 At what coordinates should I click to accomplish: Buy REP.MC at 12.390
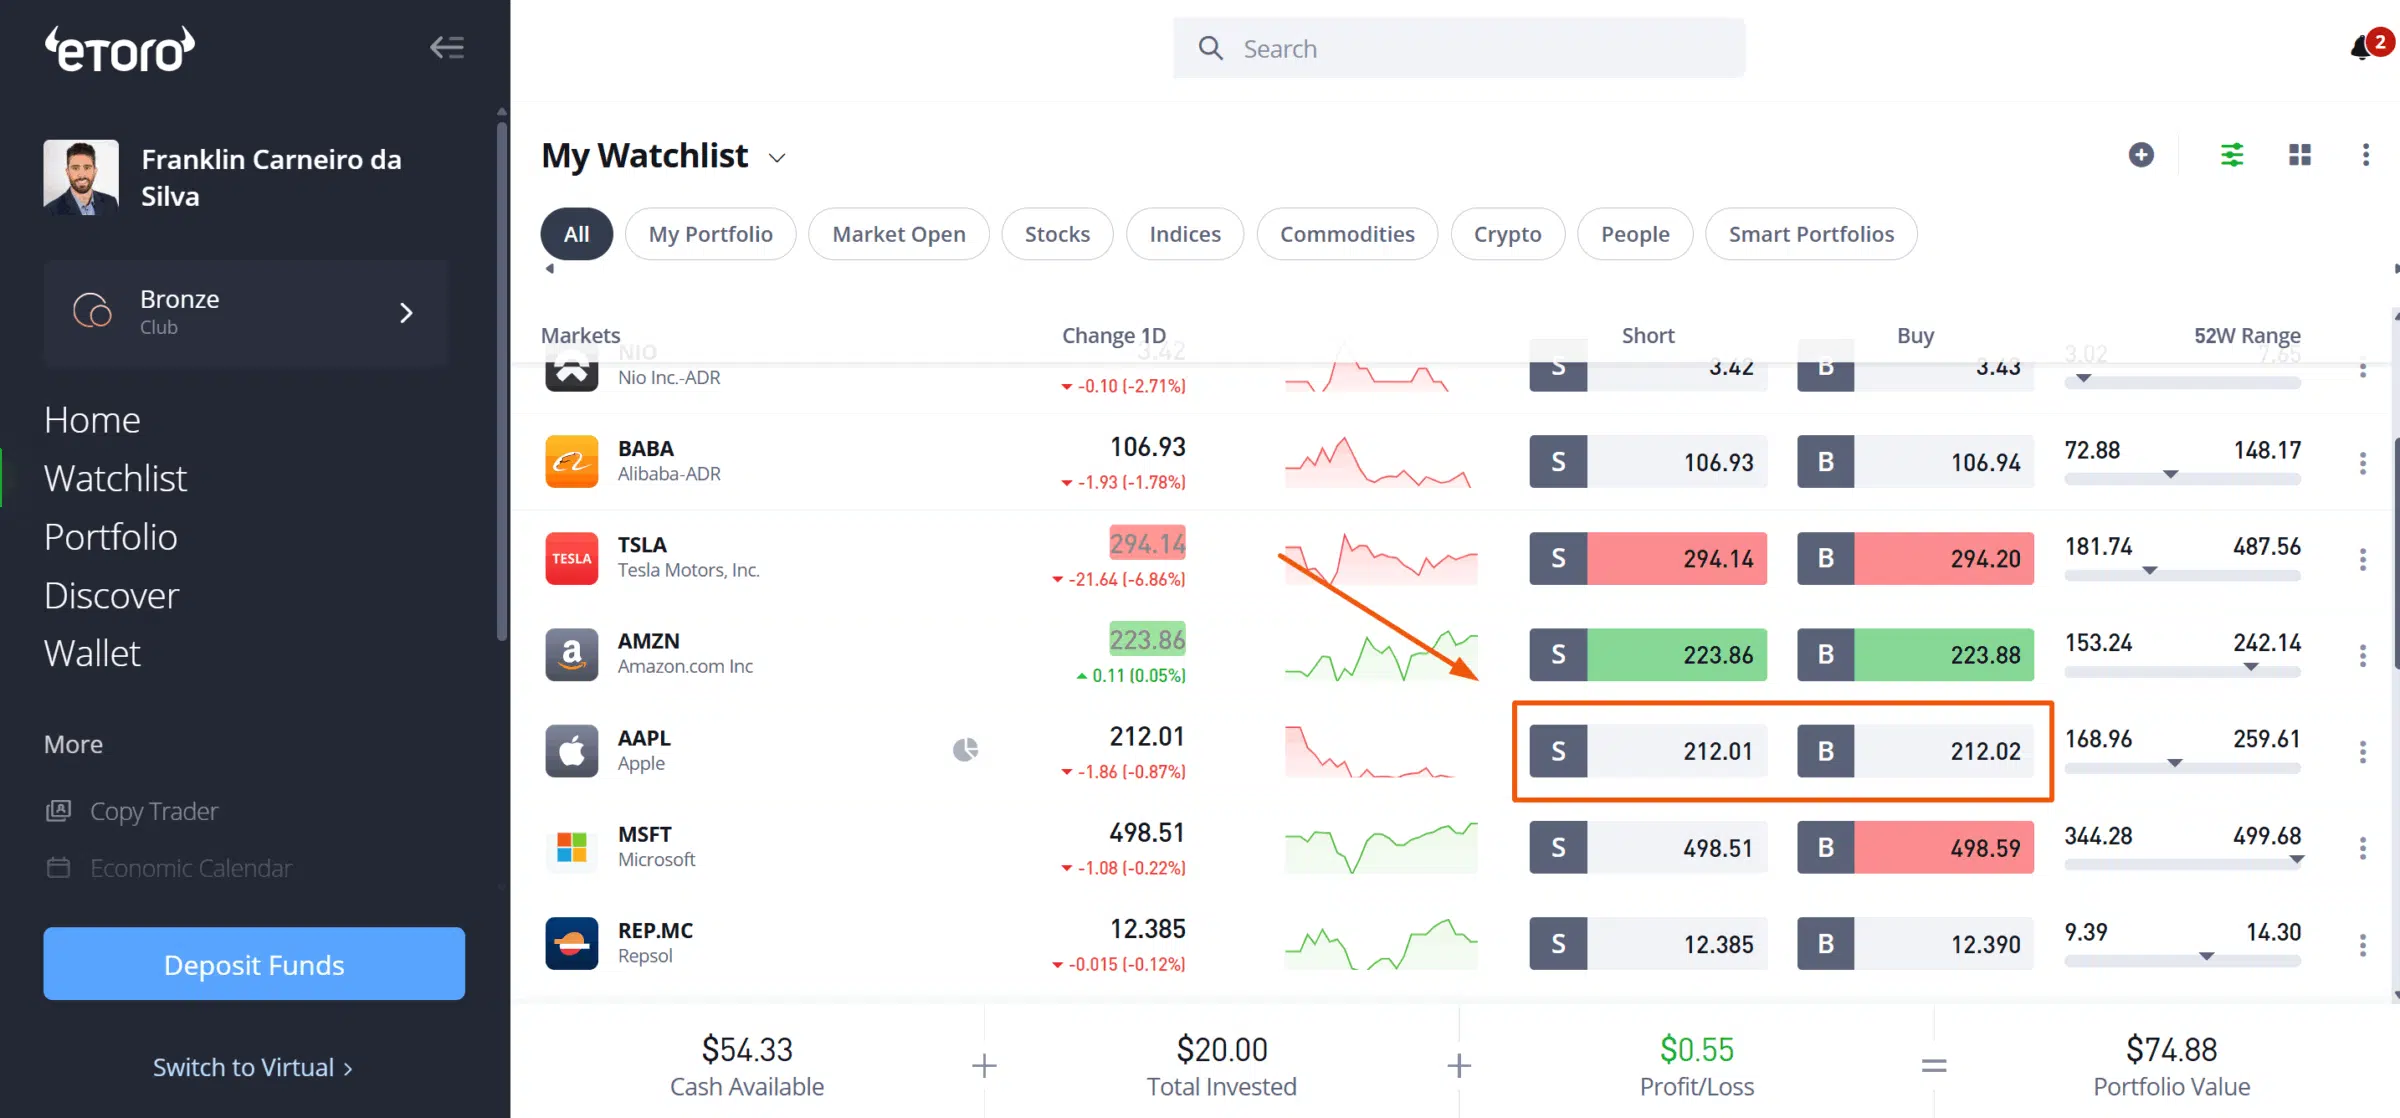pos(1916,944)
